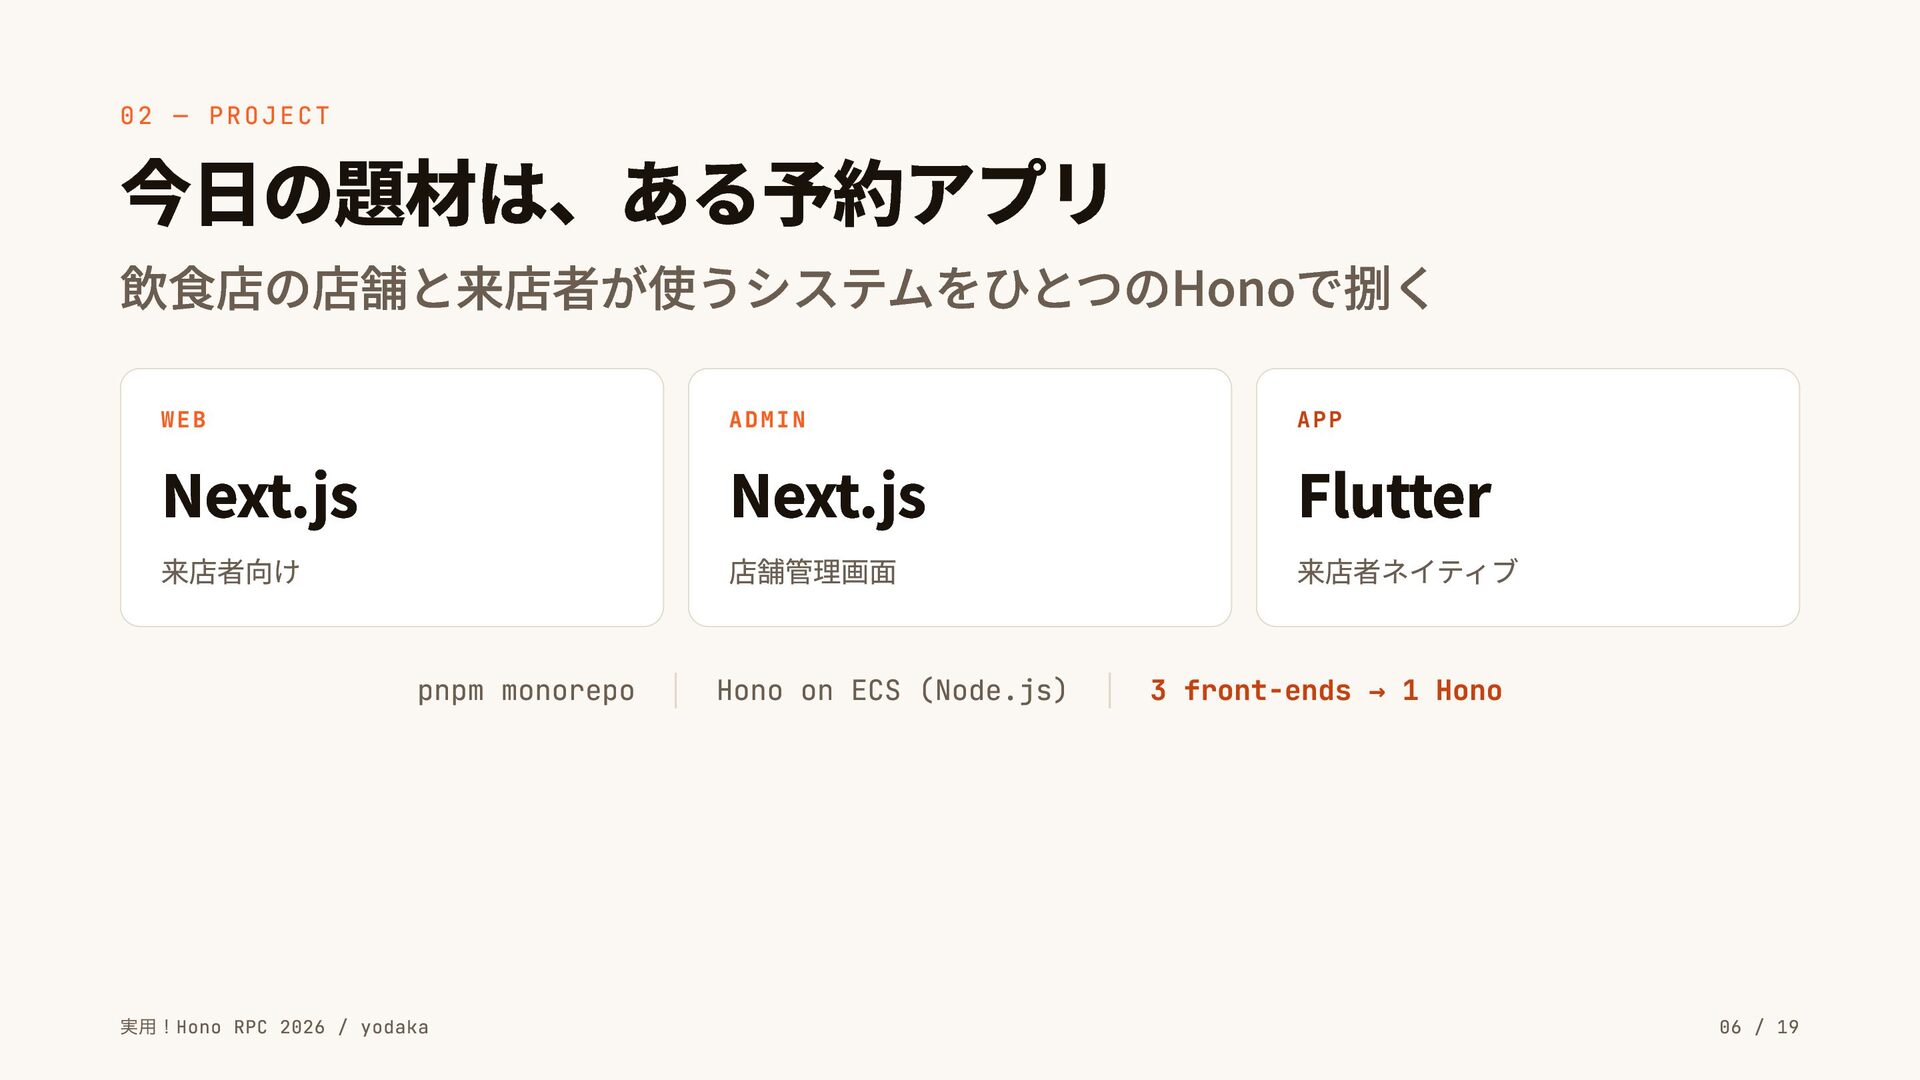Click the arrow in "3 front-ends → 1 Hono"

1377,691
